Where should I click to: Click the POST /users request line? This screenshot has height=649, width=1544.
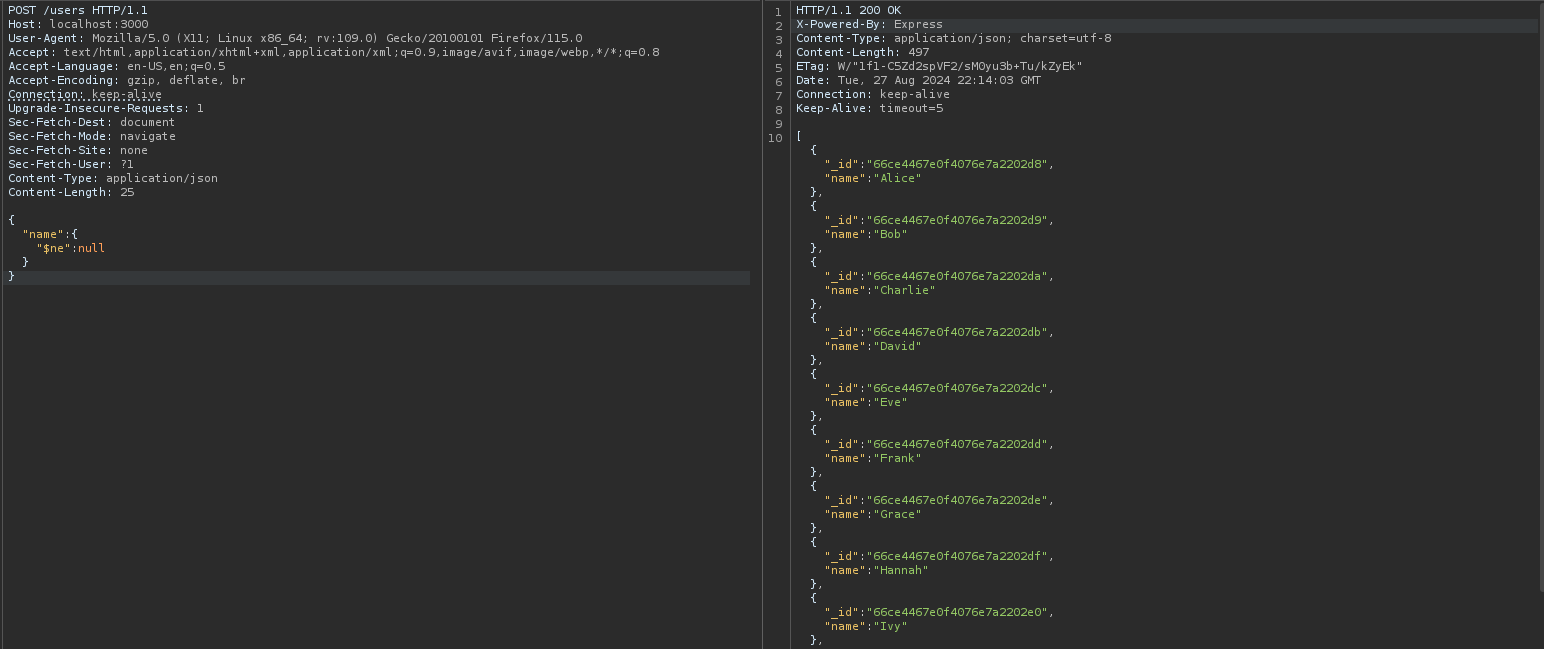[77, 10]
